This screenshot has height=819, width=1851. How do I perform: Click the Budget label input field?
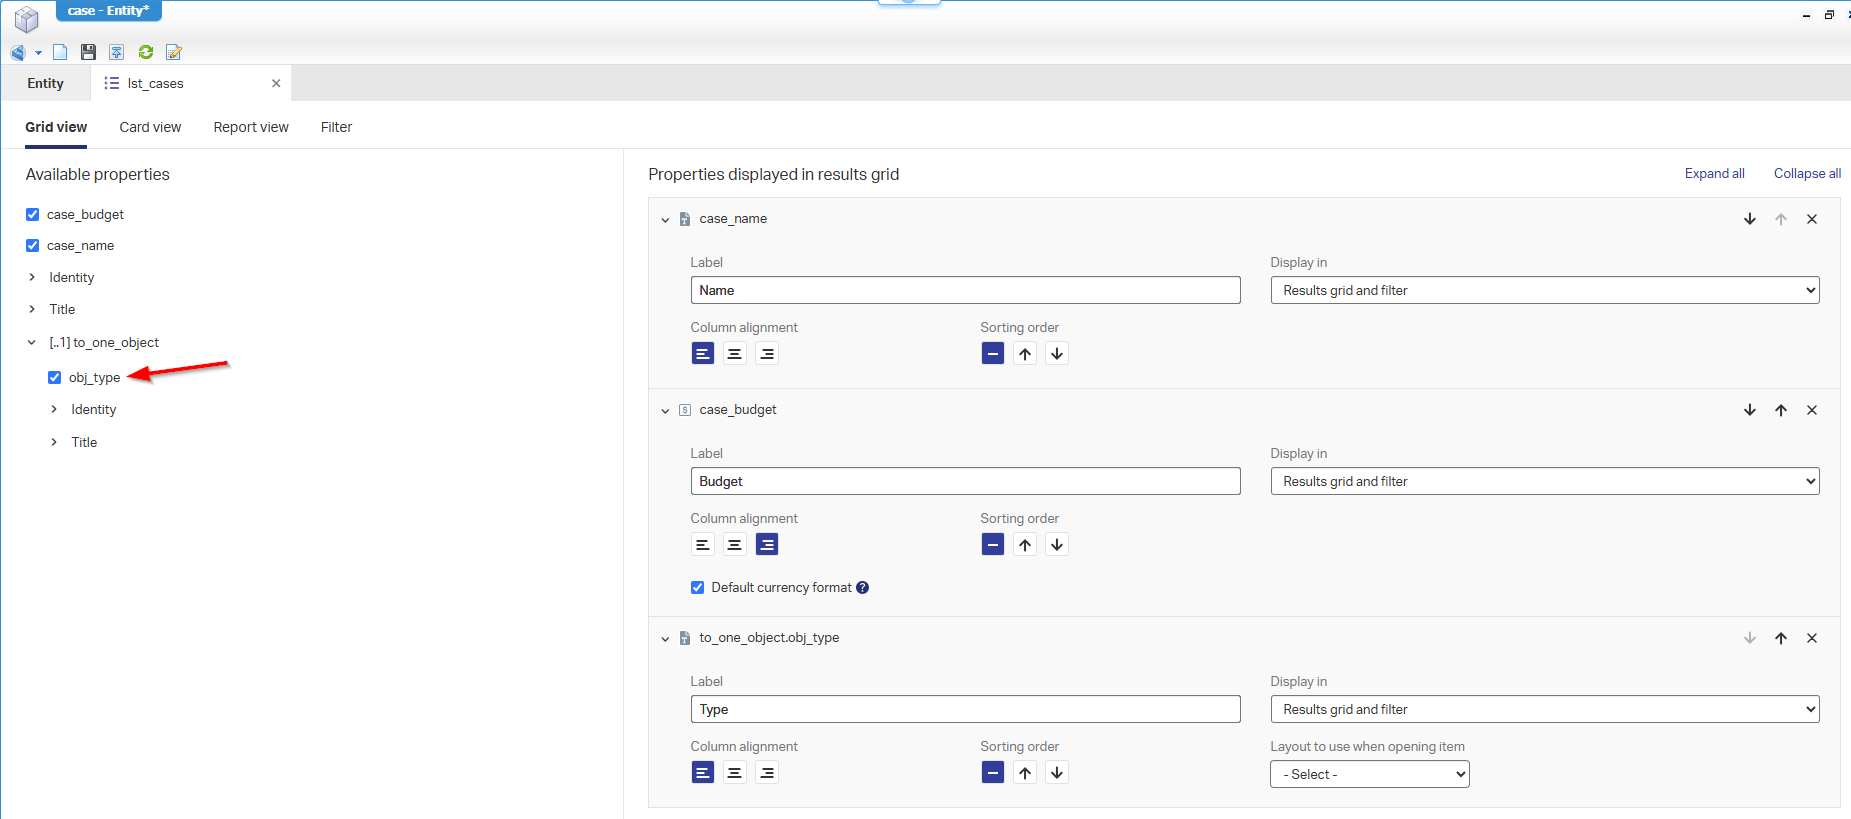tap(965, 482)
